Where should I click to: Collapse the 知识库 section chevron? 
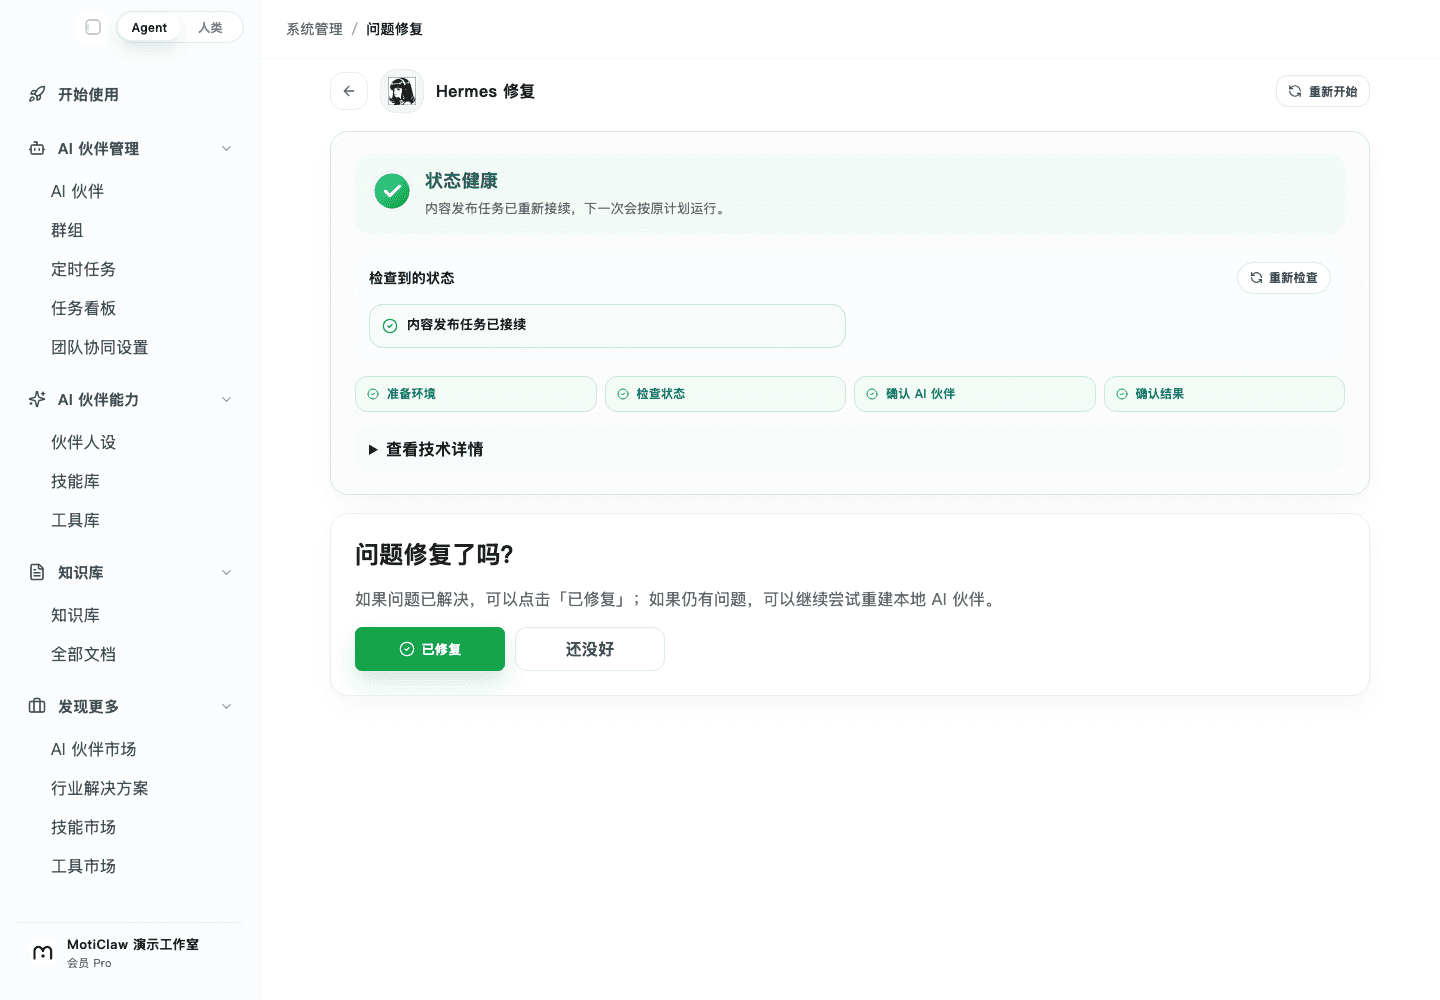point(226,572)
